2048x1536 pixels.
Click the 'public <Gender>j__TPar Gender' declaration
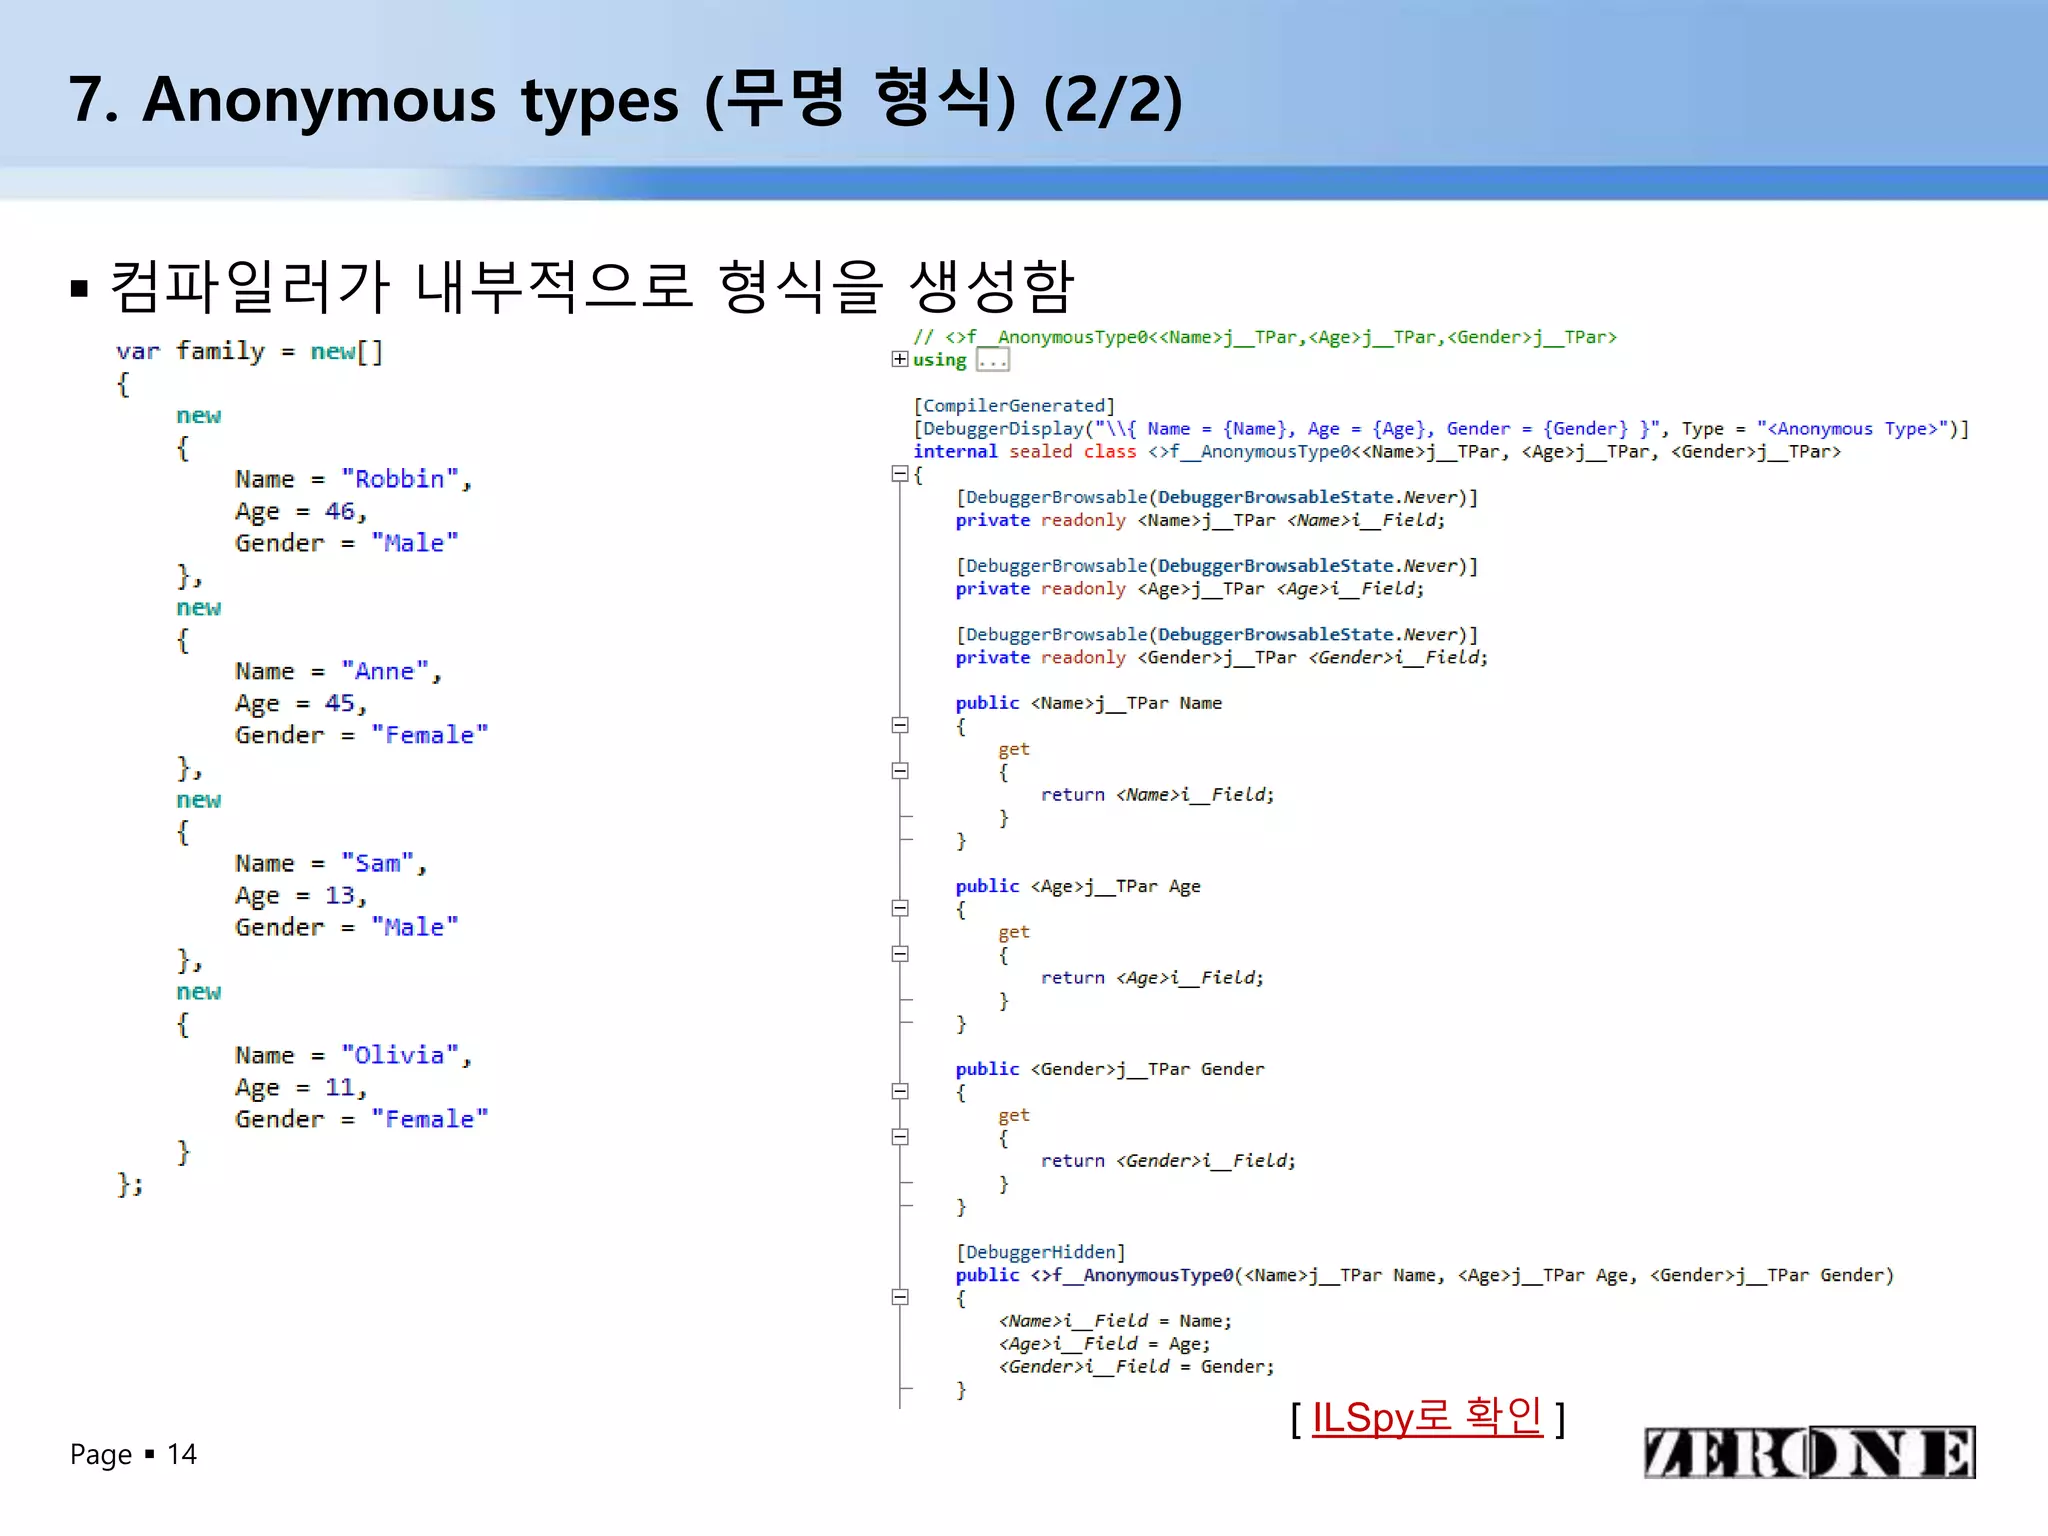(1110, 1069)
